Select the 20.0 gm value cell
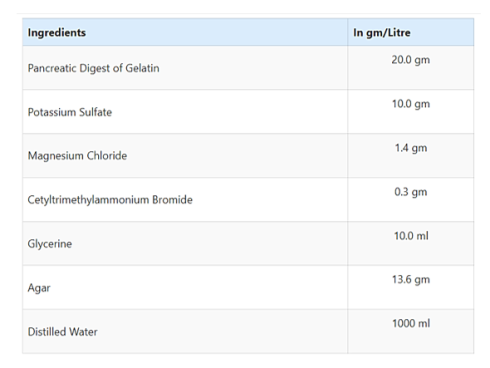 point(411,68)
